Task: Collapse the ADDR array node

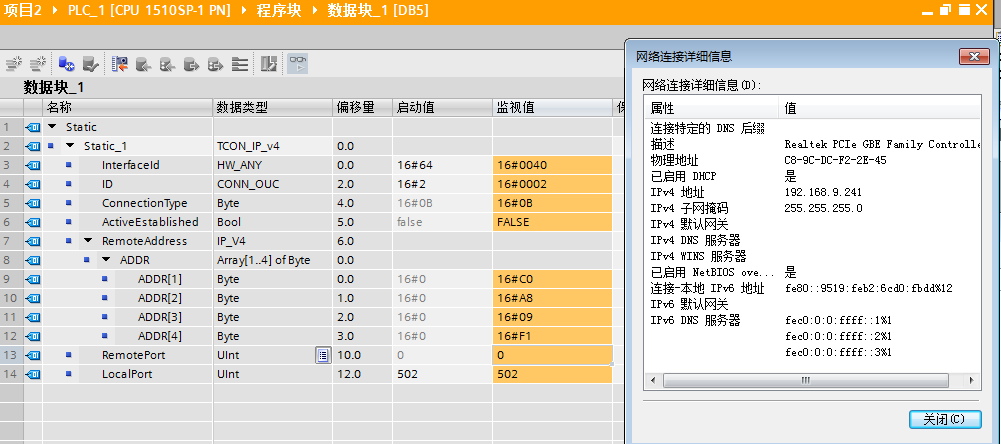Action: pos(105,260)
